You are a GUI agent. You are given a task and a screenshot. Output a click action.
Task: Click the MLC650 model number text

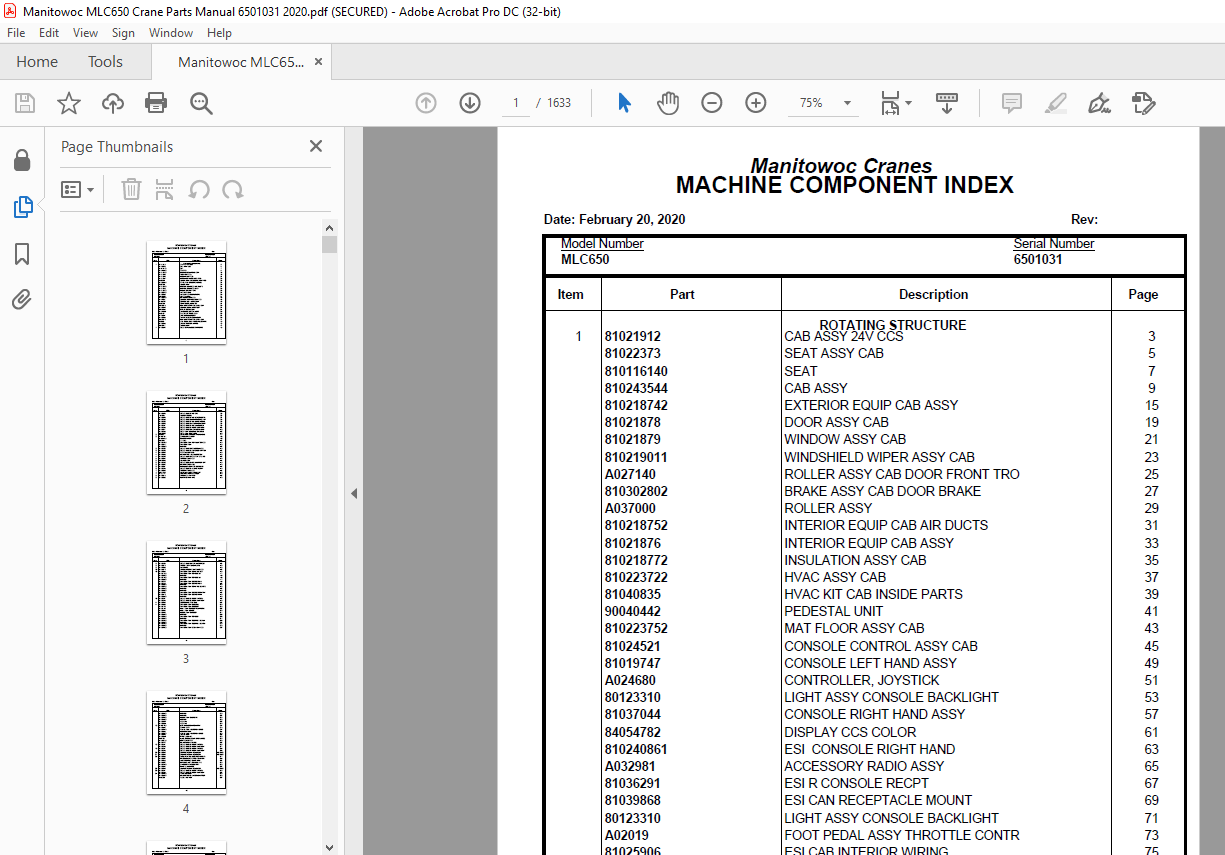pos(585,259)
